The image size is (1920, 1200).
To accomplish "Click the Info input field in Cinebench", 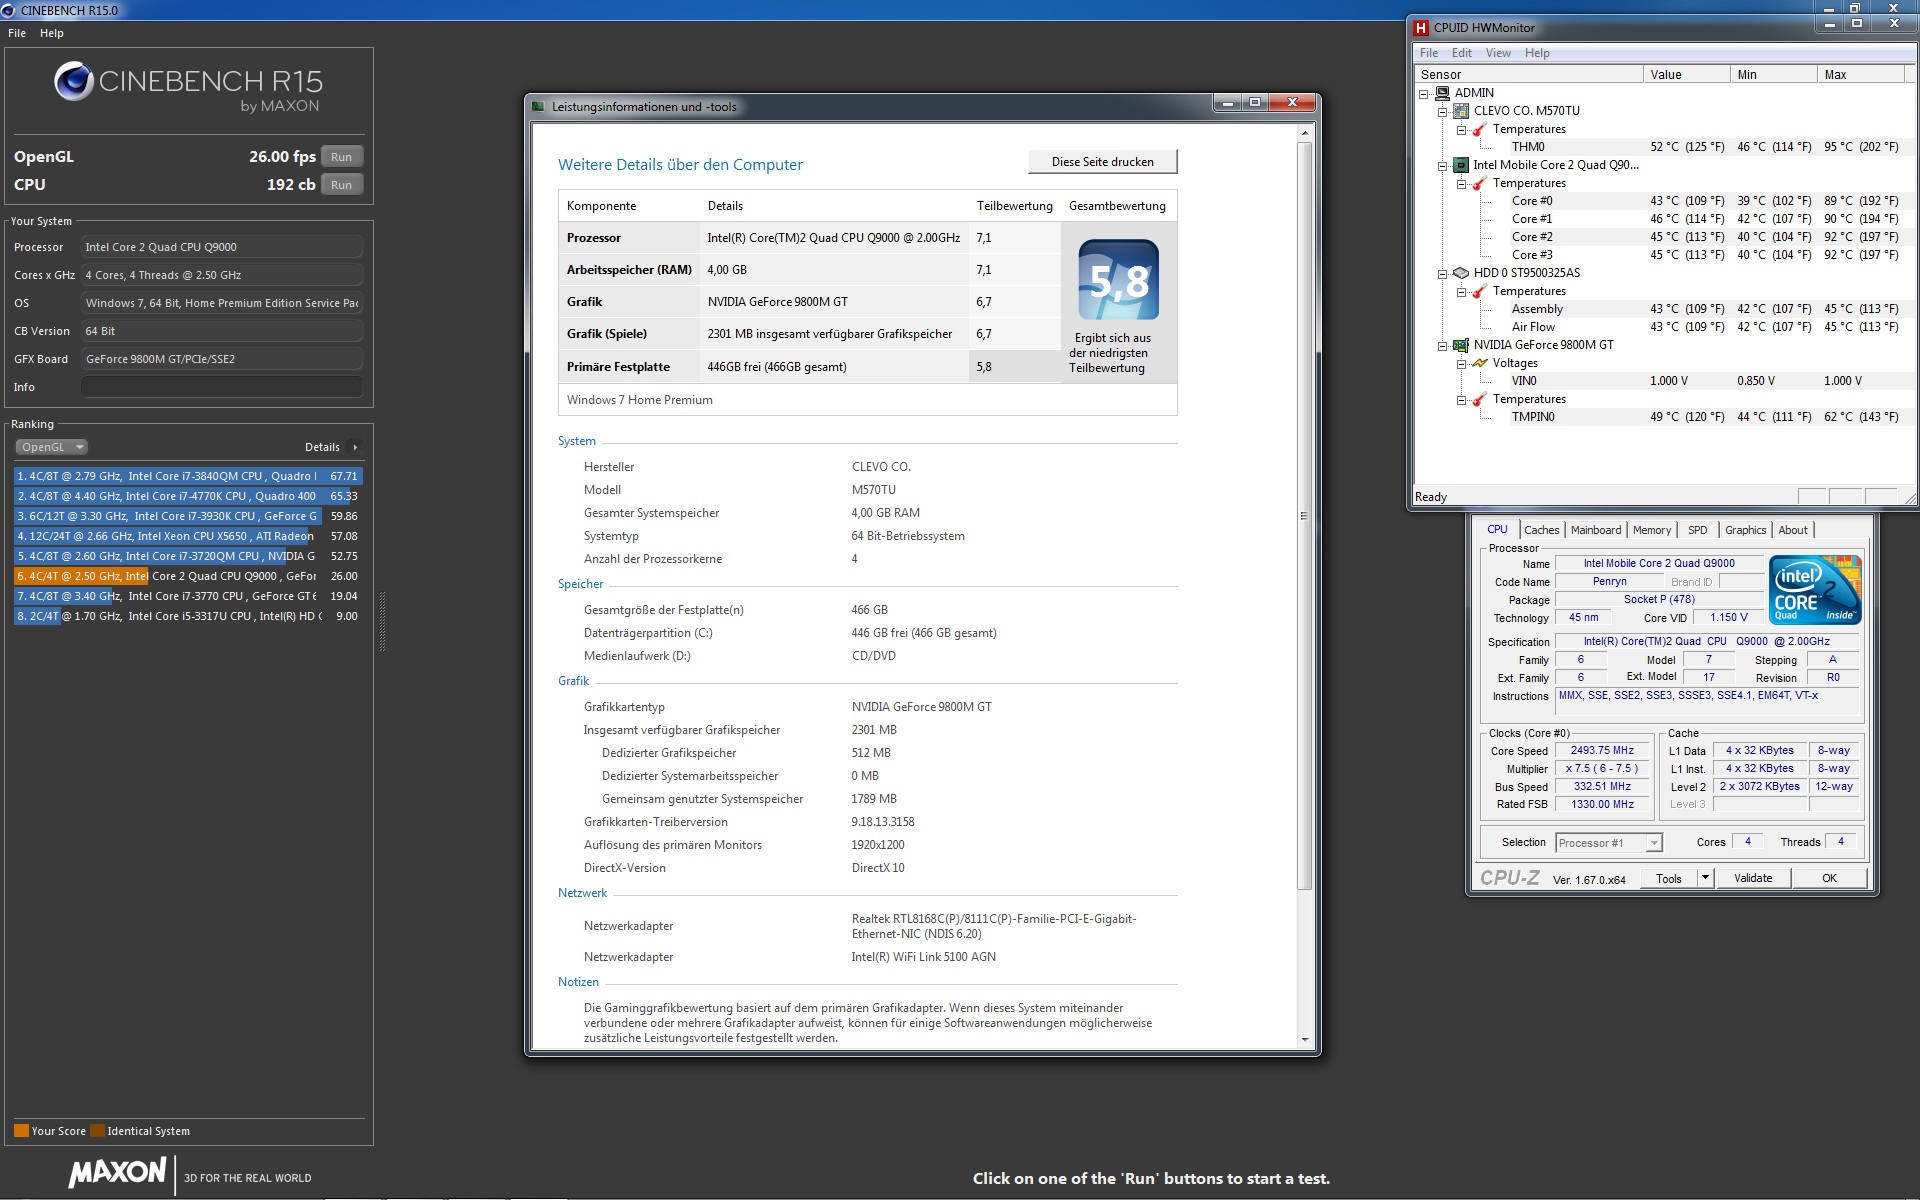I will click(x=221, y=387).
